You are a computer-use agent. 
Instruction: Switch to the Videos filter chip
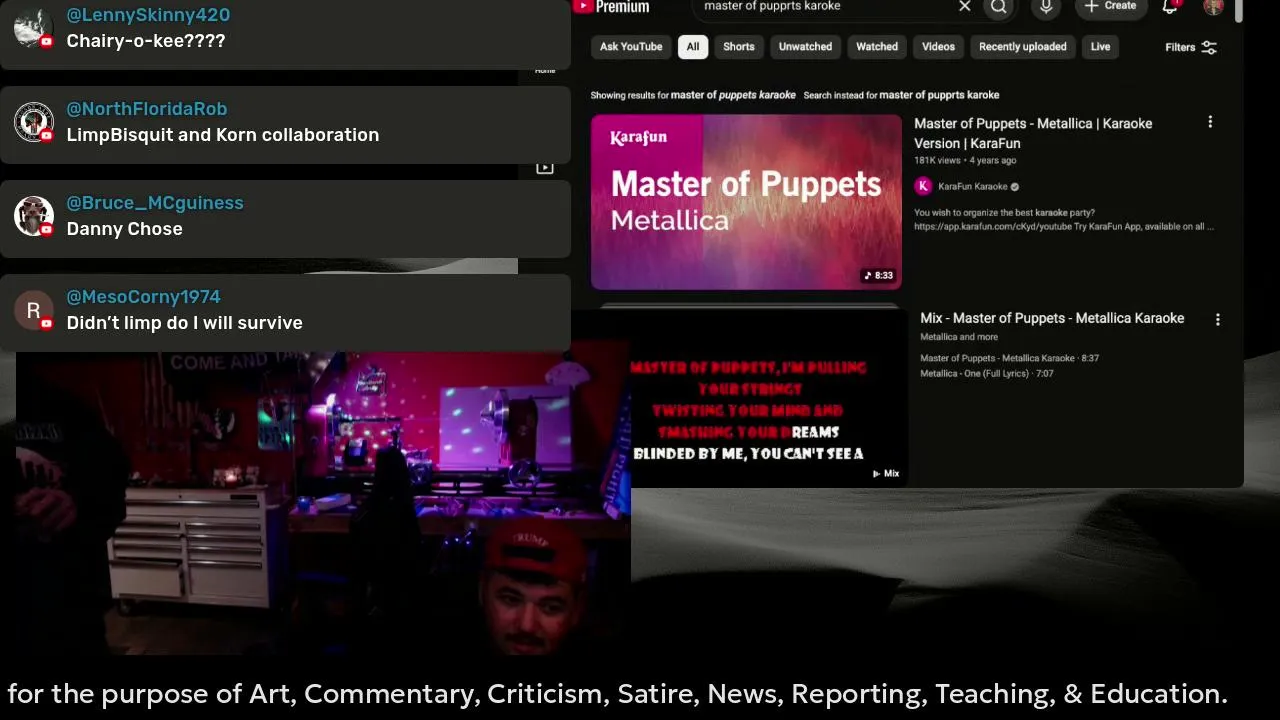click(938, 47)
